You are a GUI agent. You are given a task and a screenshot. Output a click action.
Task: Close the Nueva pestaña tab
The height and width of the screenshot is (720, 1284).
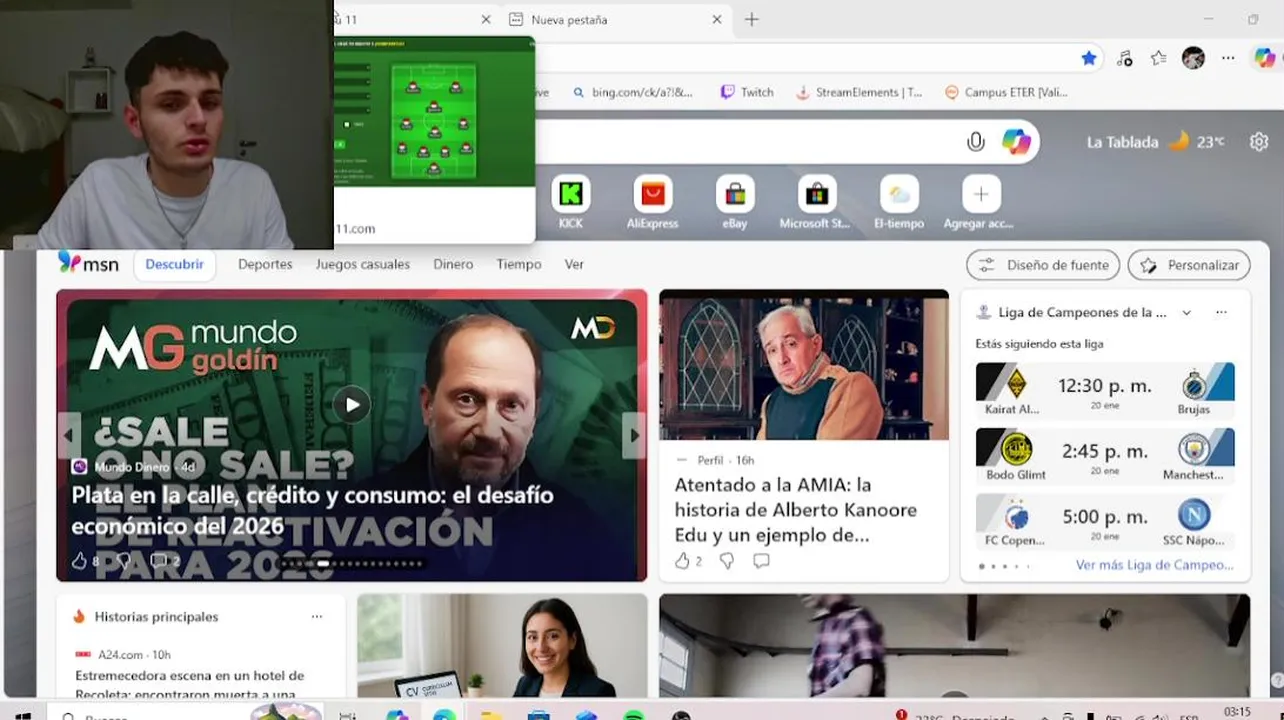coord(717,19)
